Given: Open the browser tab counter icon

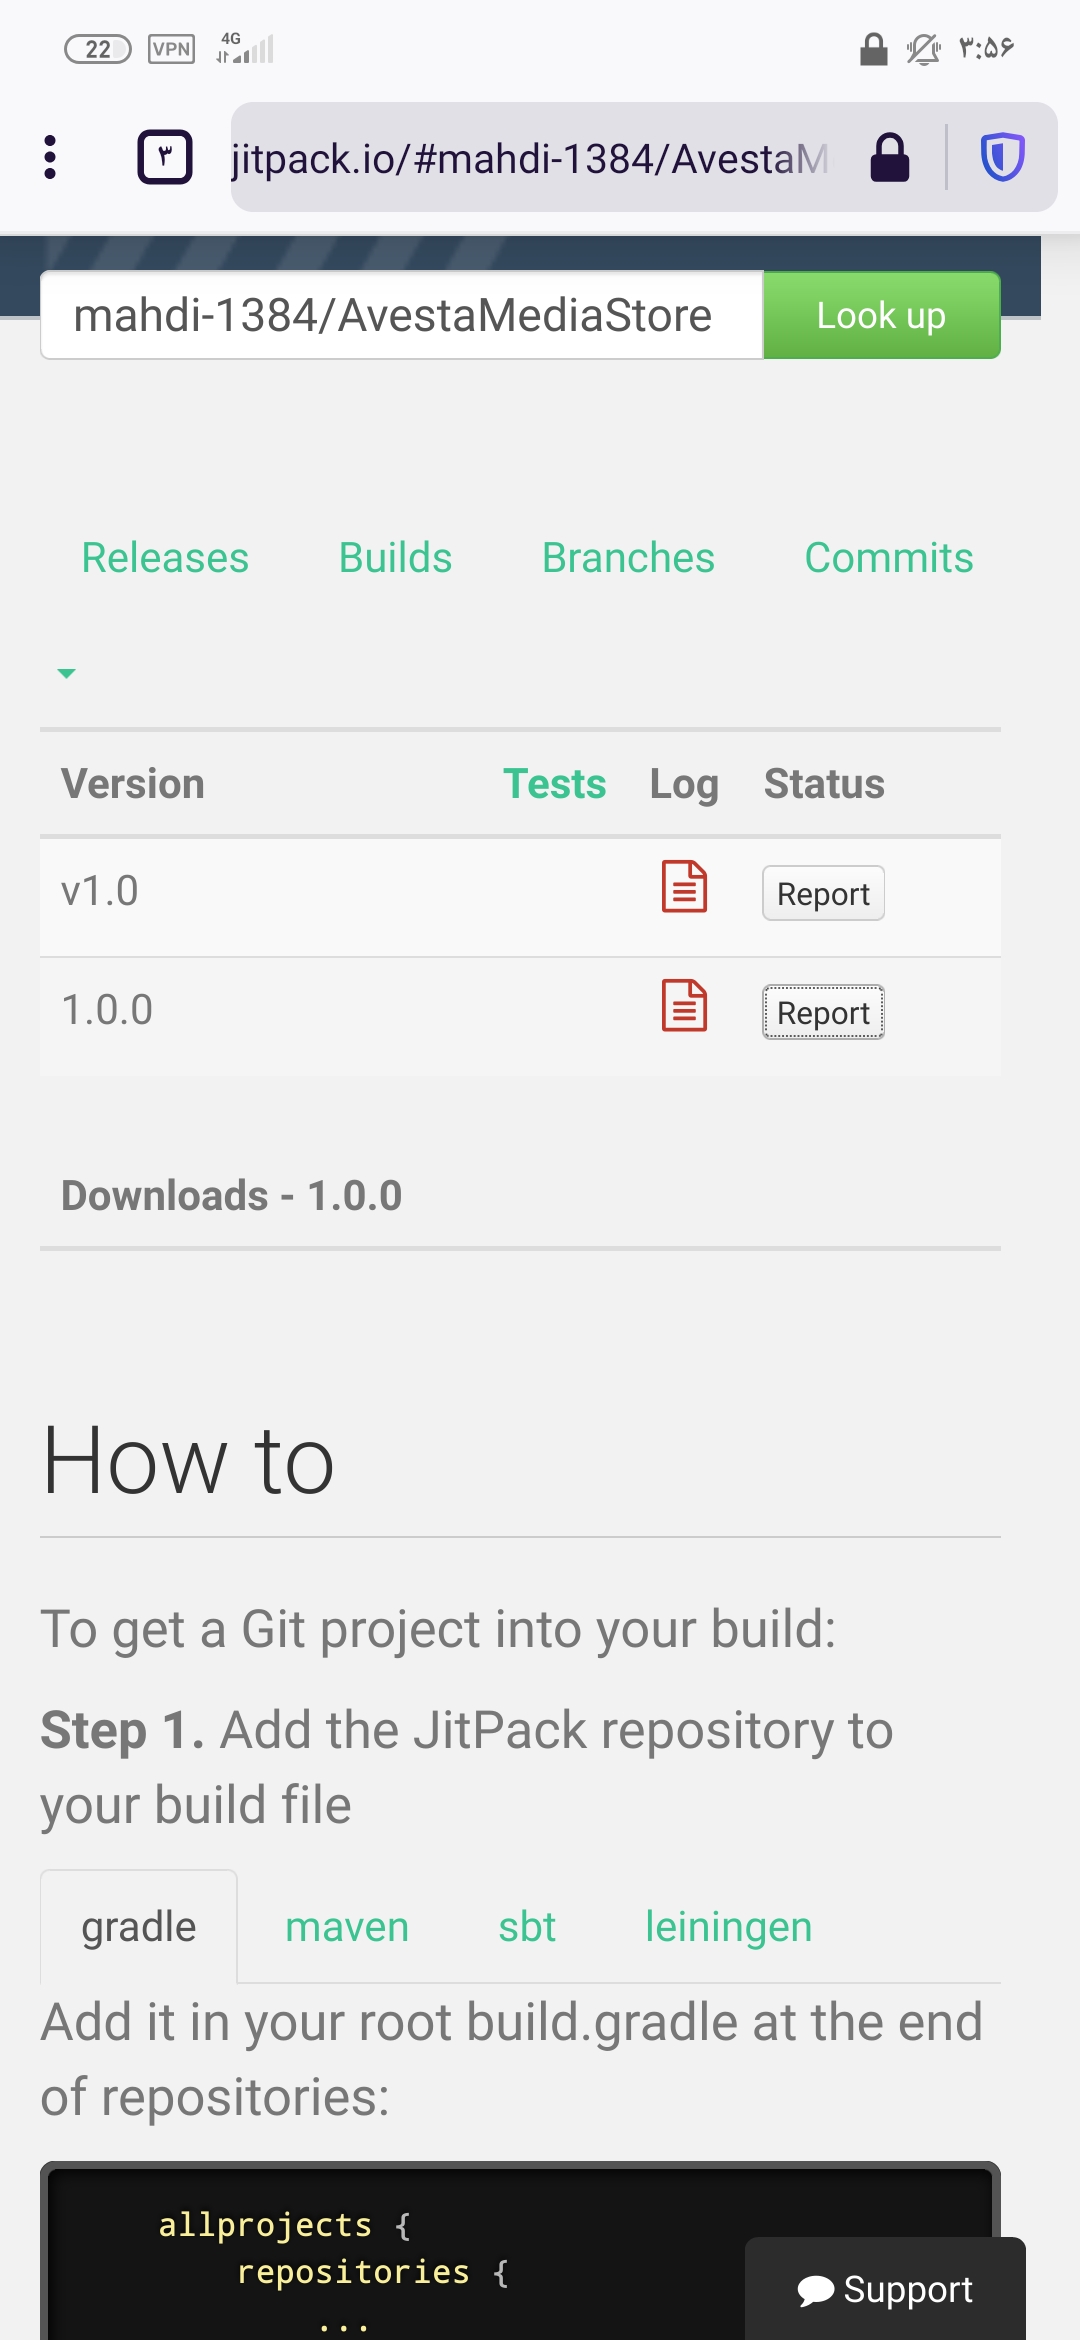Looking at the screenshot, I should pyautogui.click(x=166, y=157).
